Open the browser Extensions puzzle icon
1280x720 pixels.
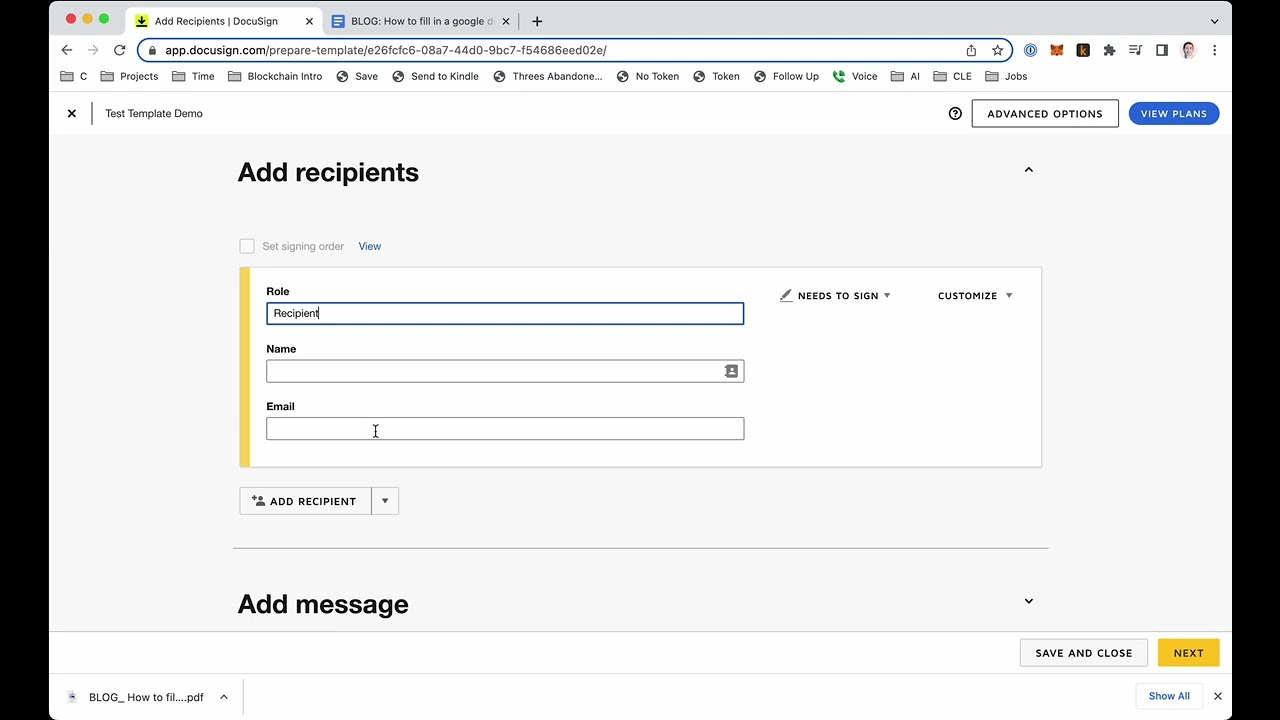point(1109,50)
